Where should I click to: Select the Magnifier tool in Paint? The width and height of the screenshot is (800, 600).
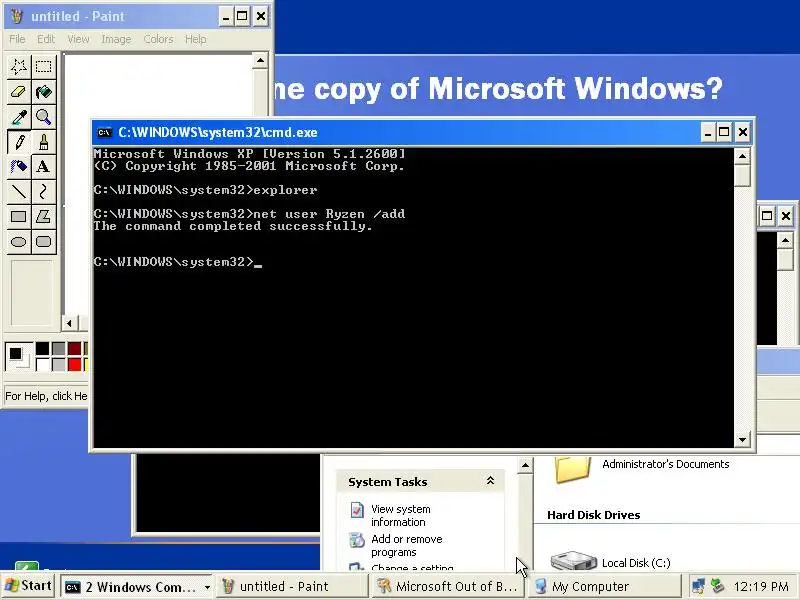[x=43, y=117]
